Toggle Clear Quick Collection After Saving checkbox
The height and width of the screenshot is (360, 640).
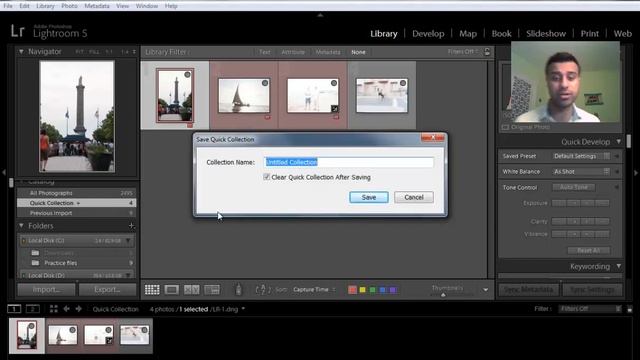(267, 177)
